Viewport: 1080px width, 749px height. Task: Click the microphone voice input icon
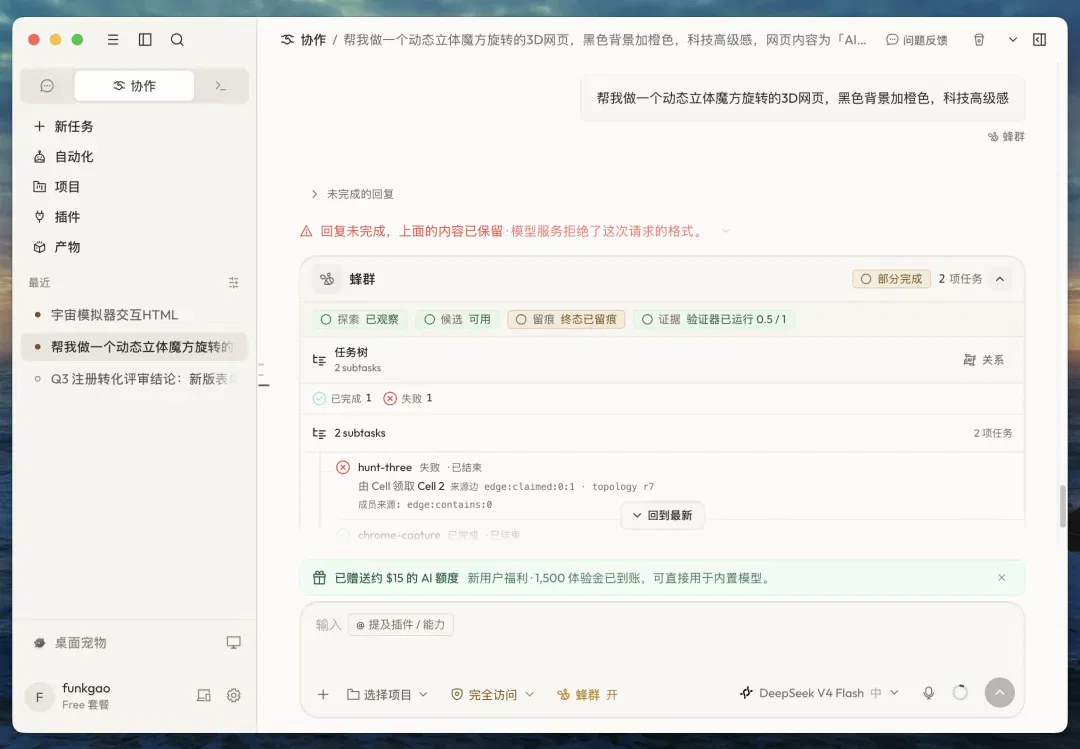pos(928,693)
